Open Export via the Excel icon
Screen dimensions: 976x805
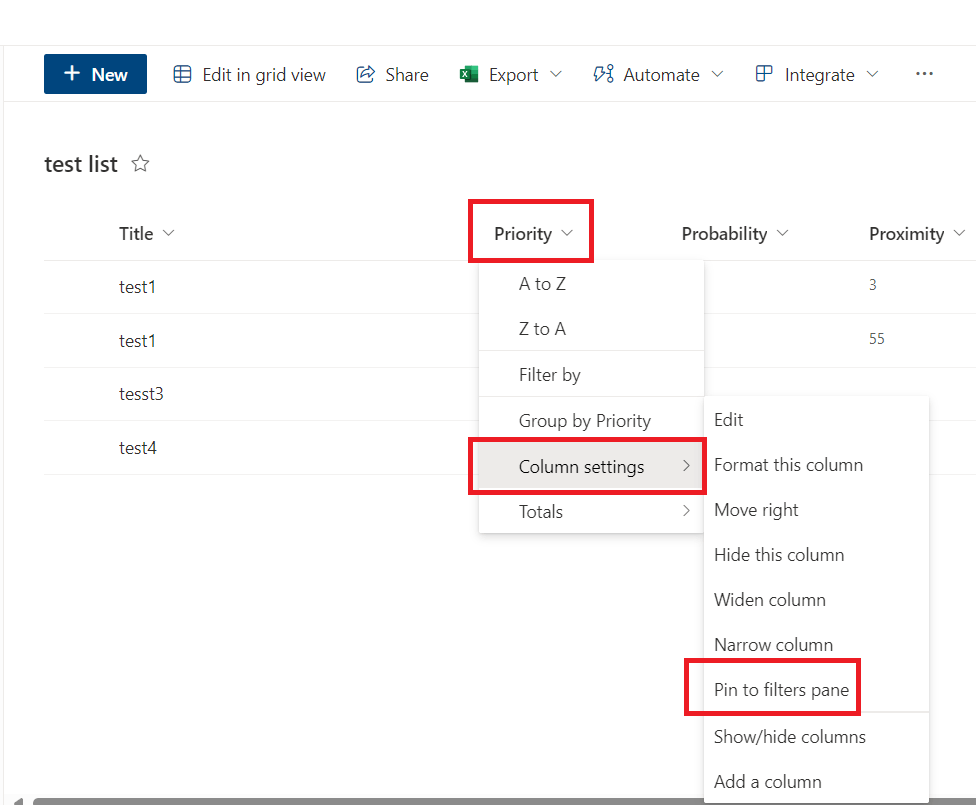pyautogui.click(x=467, y=74)
